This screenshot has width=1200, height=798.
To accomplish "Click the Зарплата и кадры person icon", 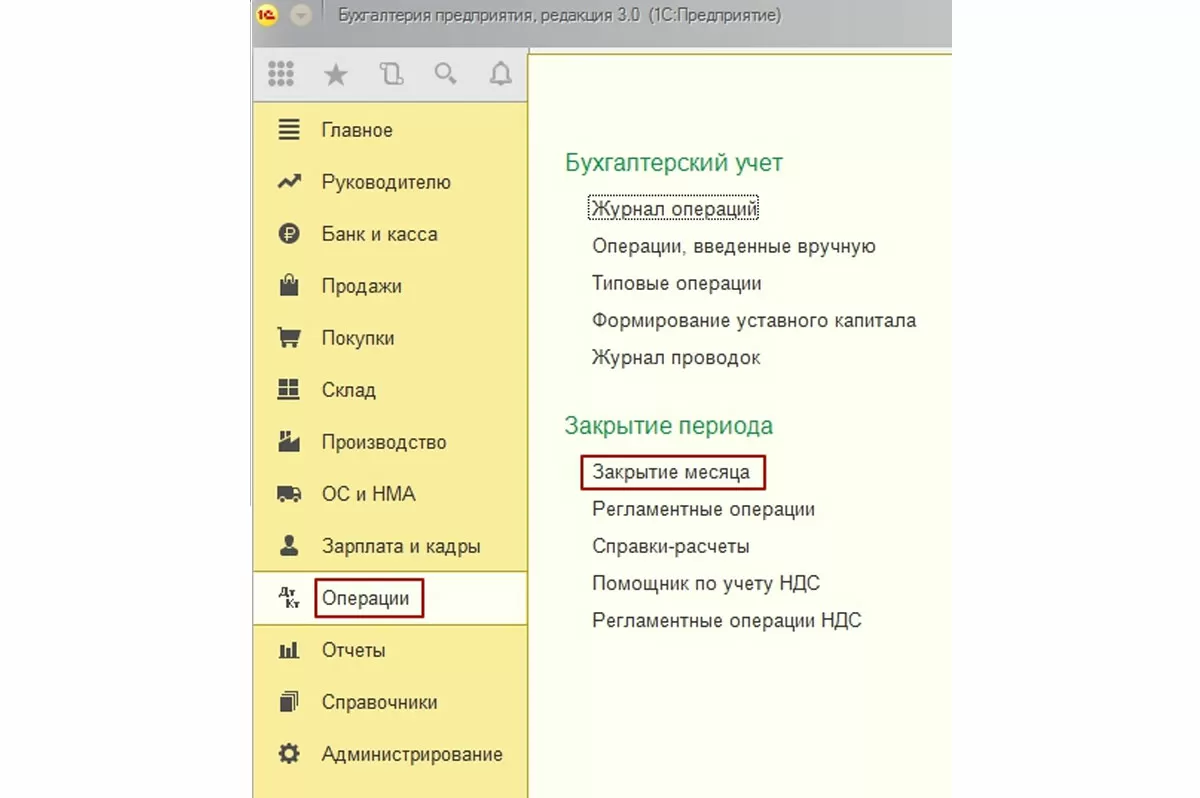I will 289,546.
